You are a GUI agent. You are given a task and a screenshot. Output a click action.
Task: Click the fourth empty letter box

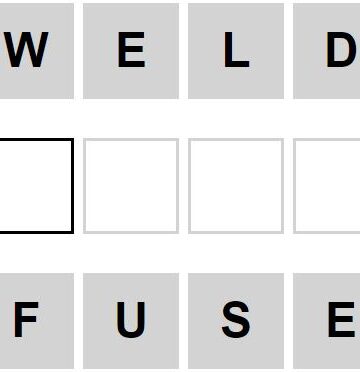327,186
